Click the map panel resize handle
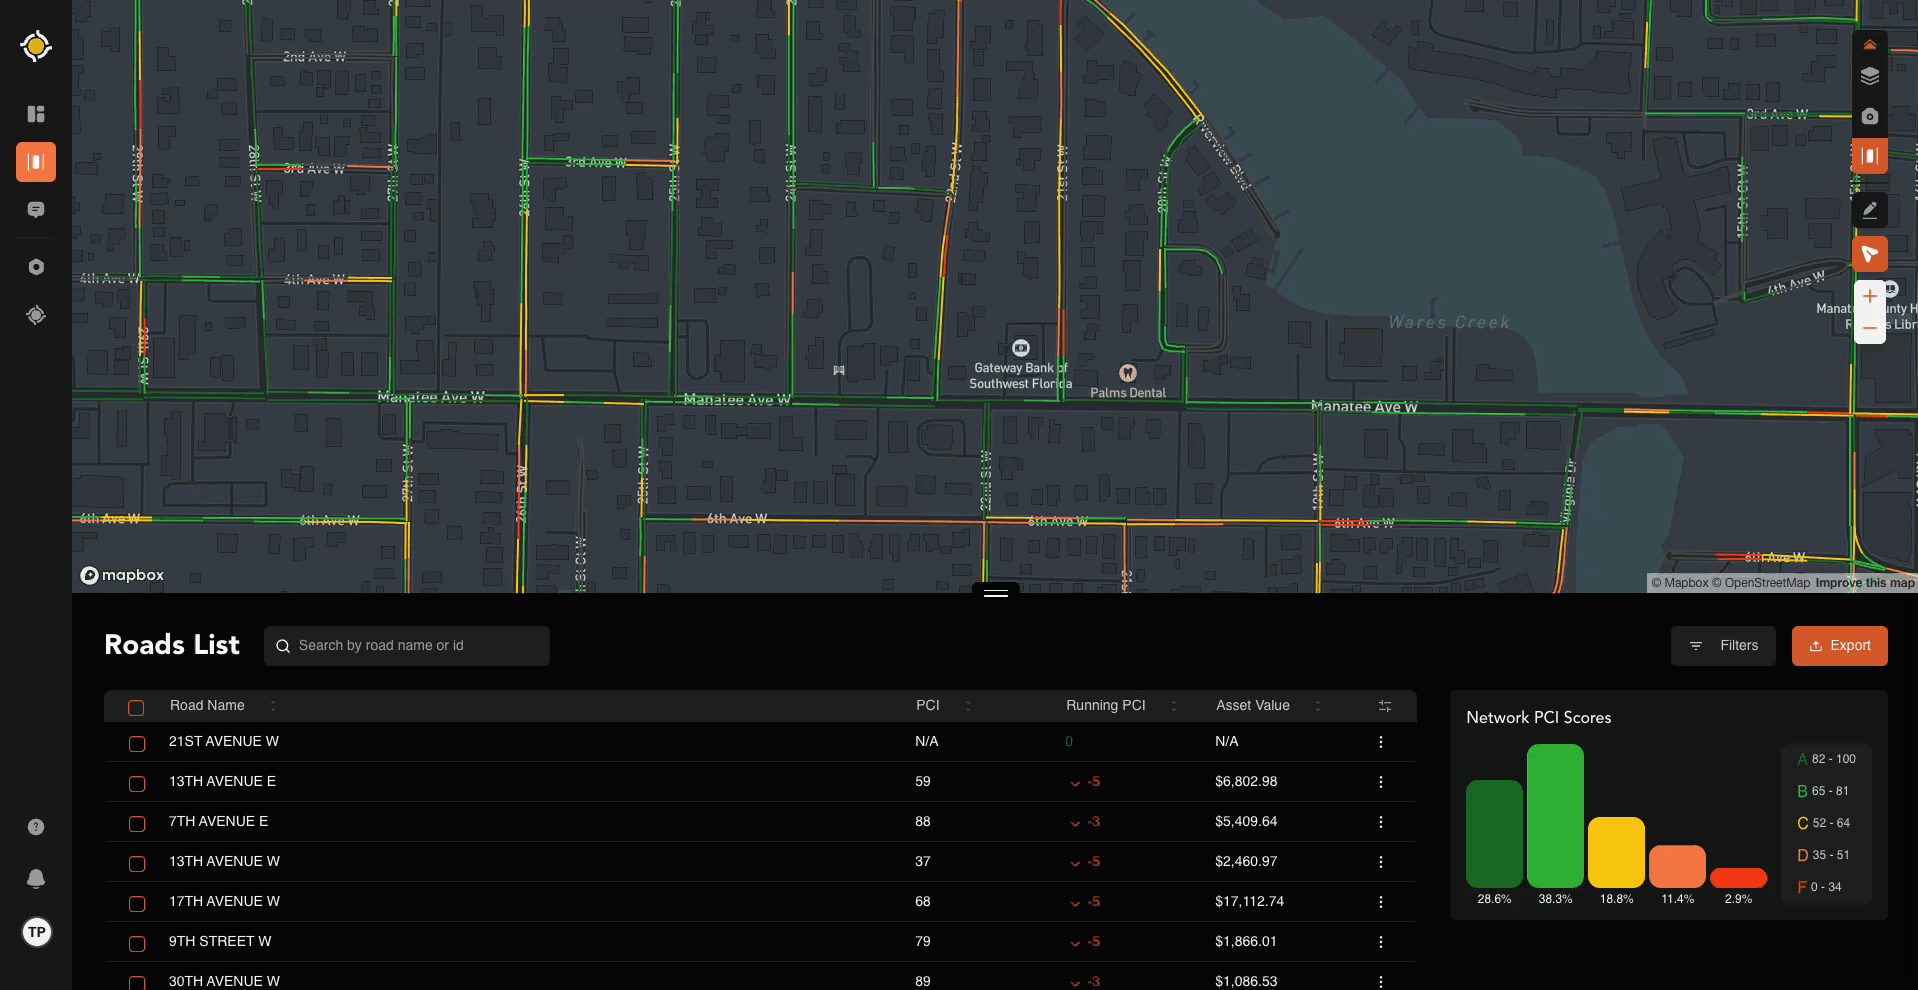The width and height of the screenshot is (1918, 990). coord(995,592)
